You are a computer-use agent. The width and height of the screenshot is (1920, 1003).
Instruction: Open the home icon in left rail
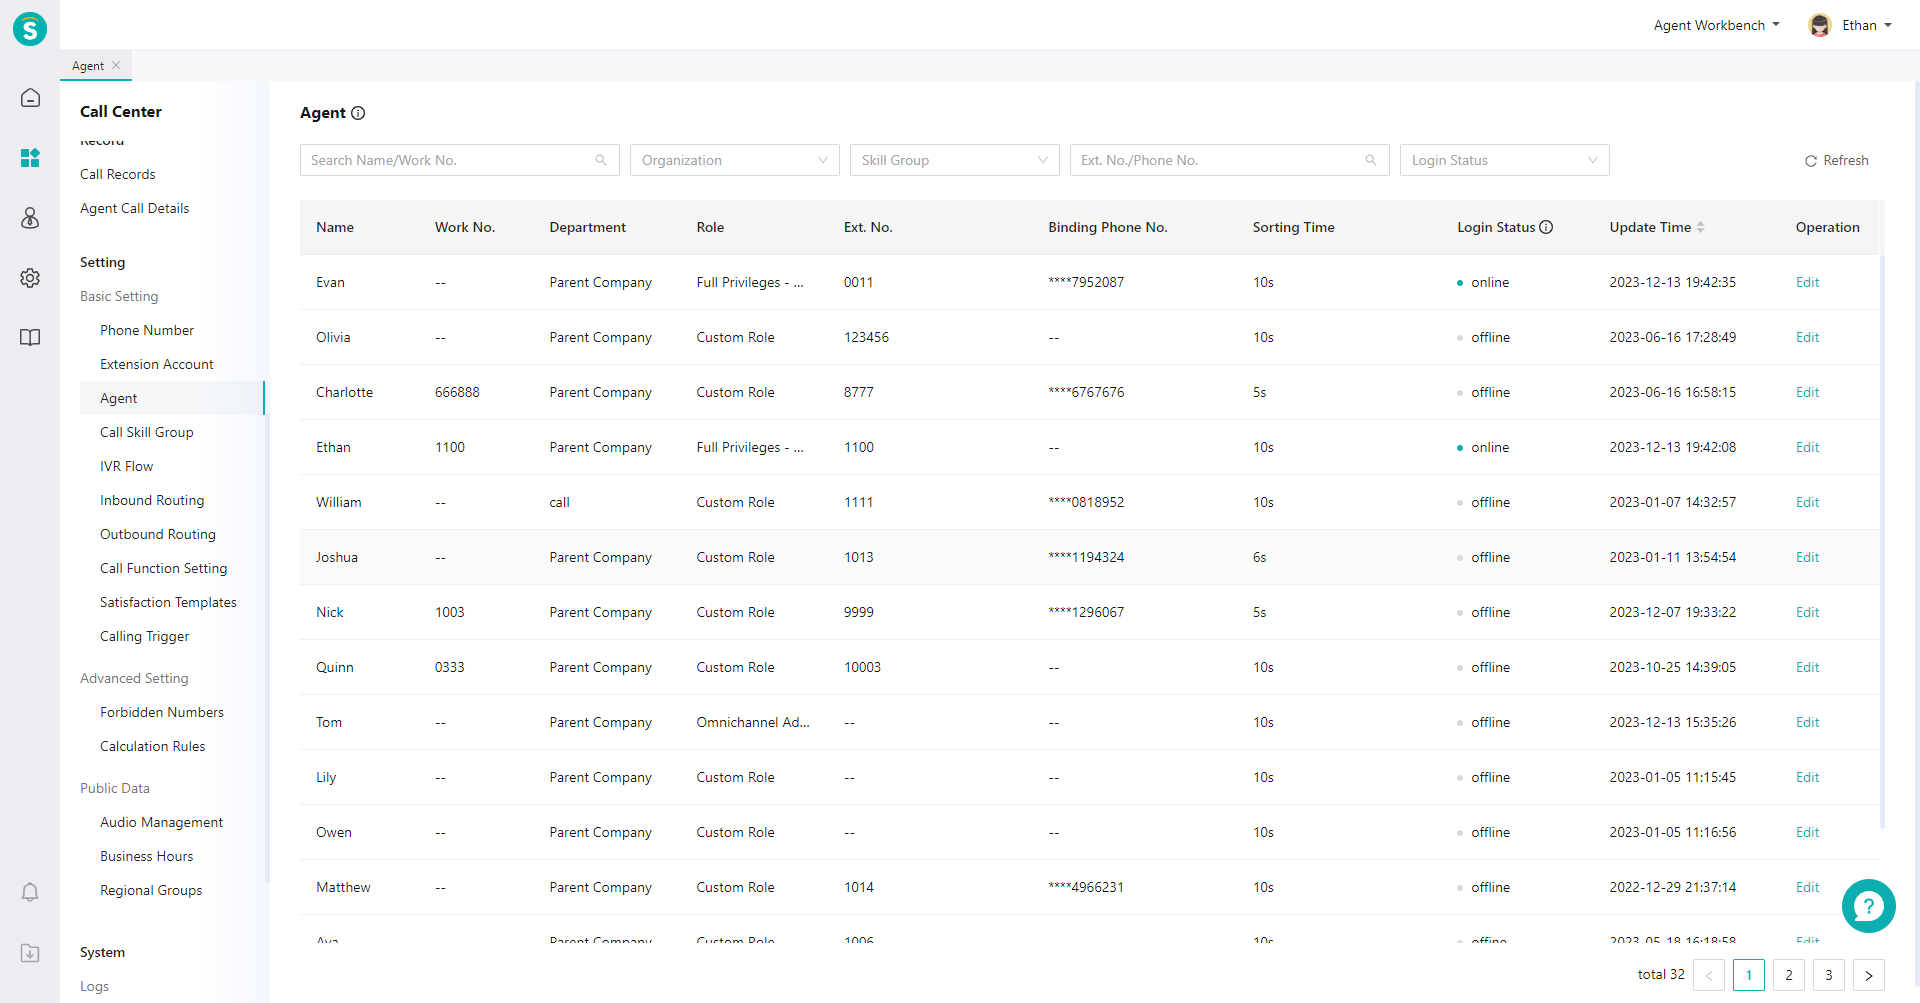tap(30, 98)
